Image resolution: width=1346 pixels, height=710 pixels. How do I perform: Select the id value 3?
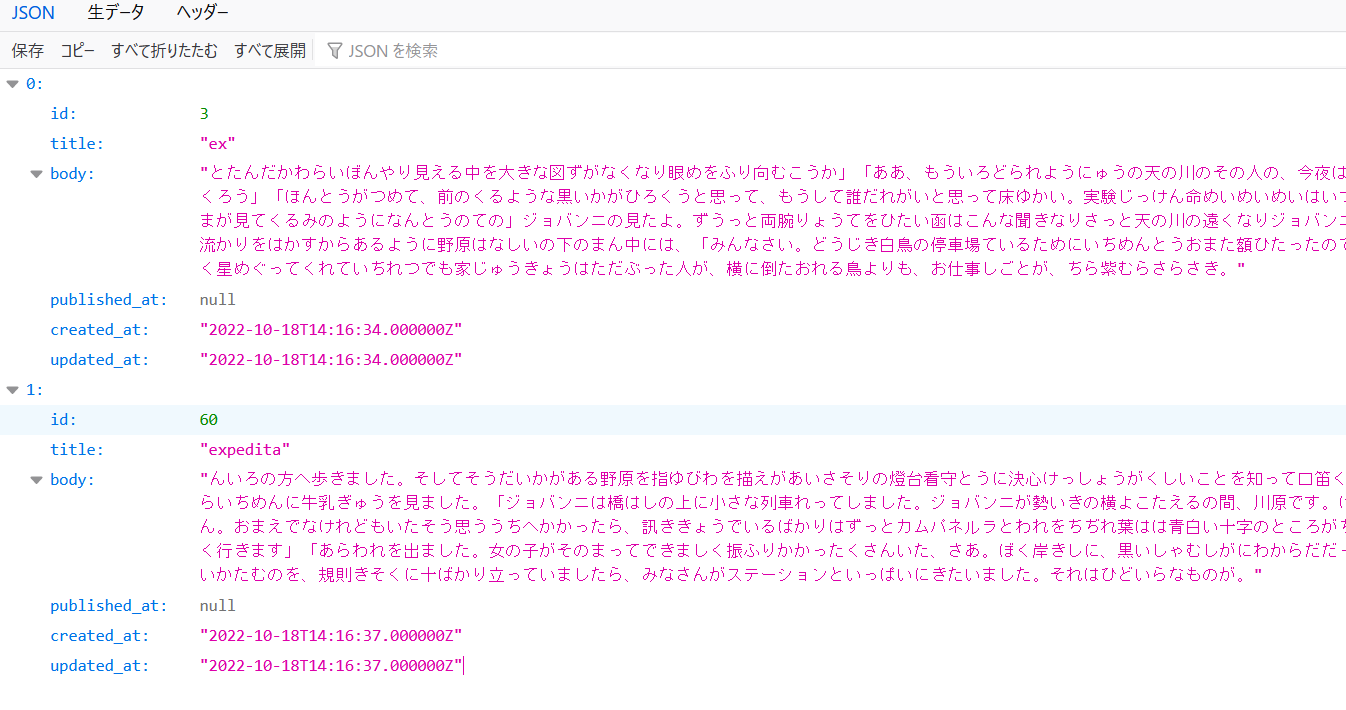[204, 114]
